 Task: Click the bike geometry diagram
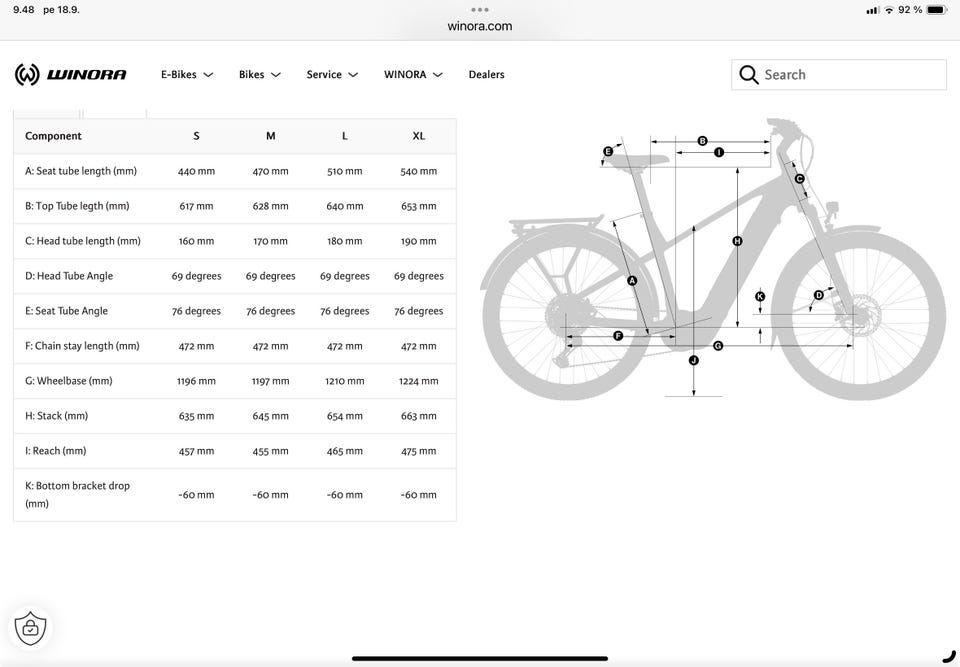coord(713,258)
